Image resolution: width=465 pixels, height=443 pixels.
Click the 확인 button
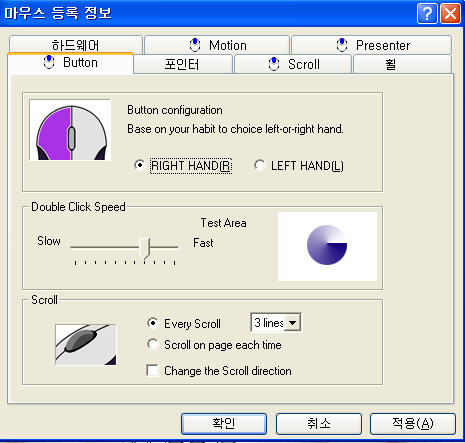coord(224,424)
